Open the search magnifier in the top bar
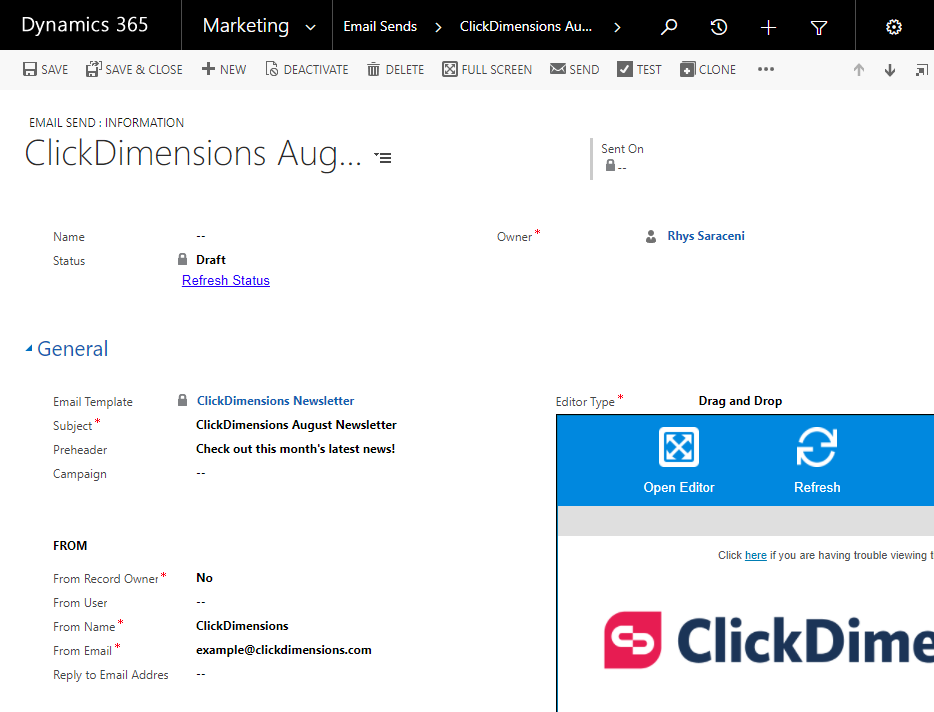Screen dimensions: 934x712 click(669, 27)
